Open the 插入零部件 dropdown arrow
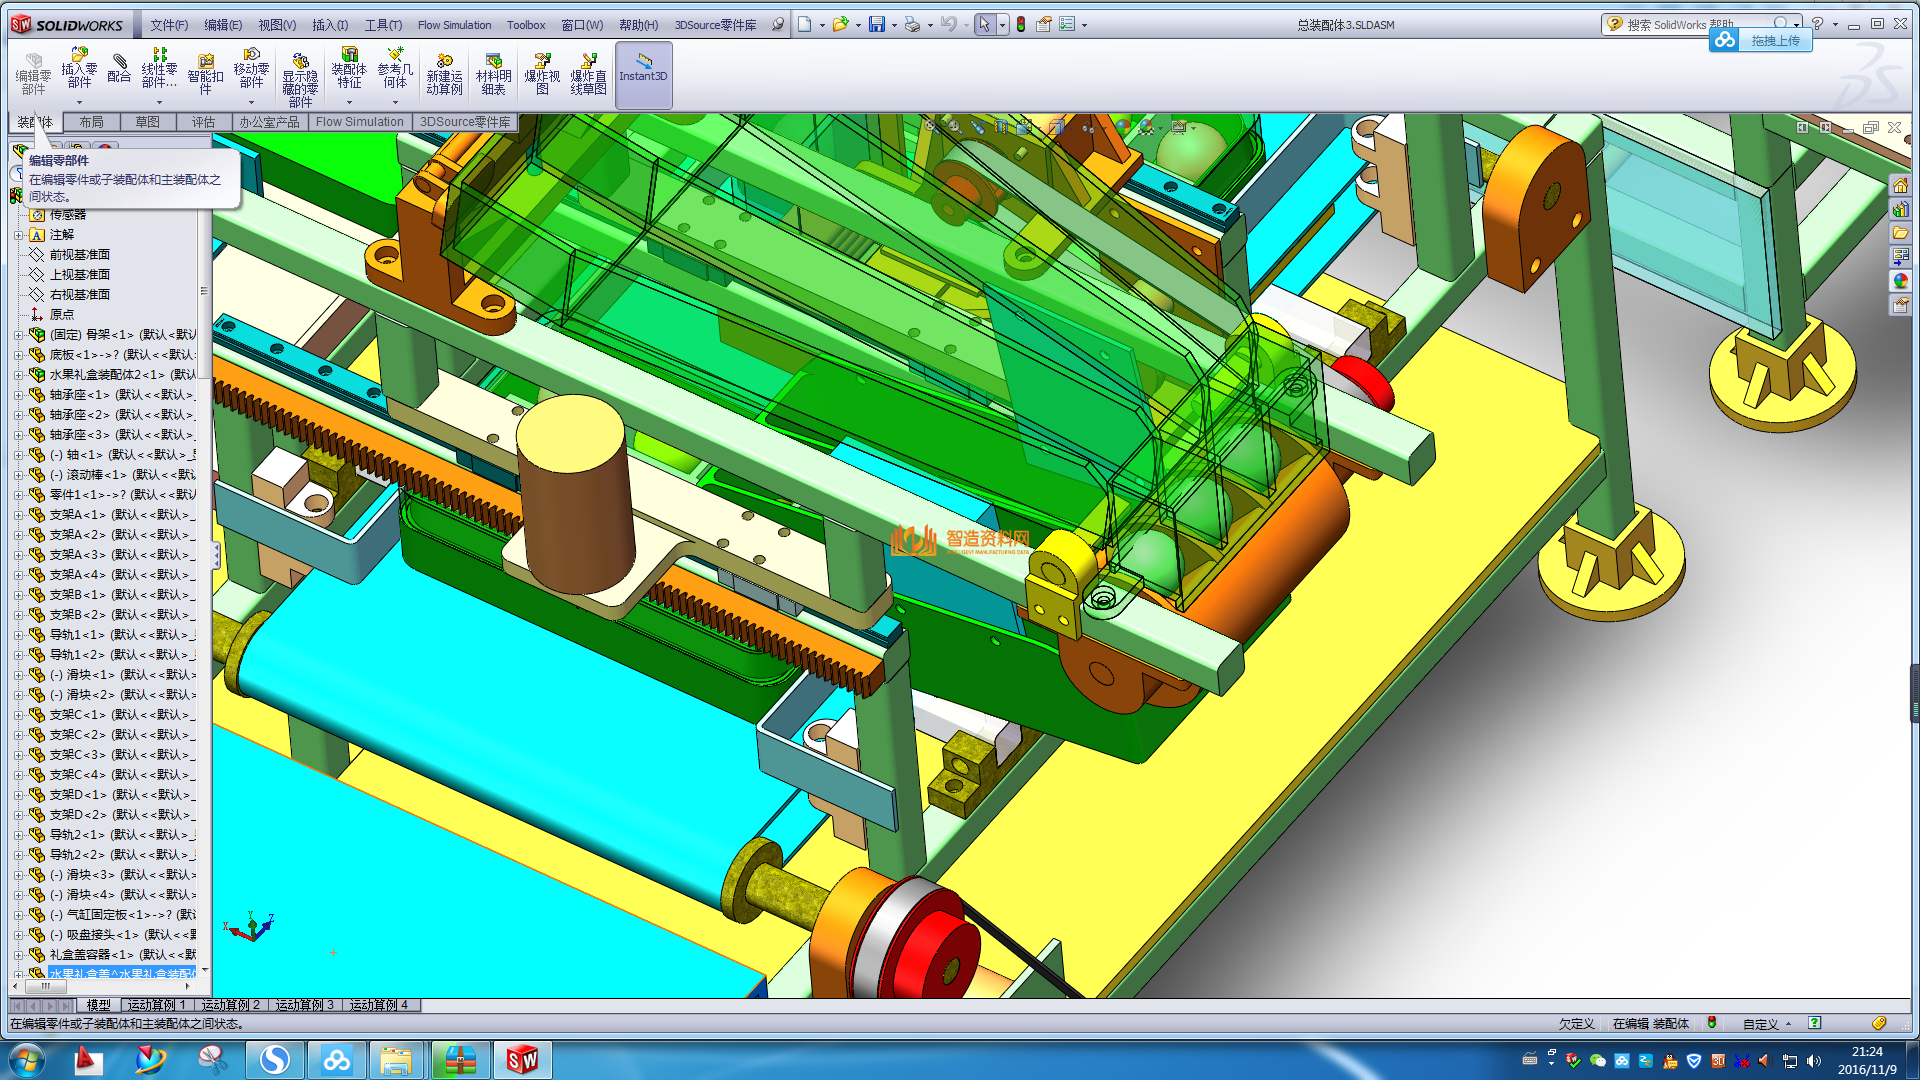 [79, 102]
